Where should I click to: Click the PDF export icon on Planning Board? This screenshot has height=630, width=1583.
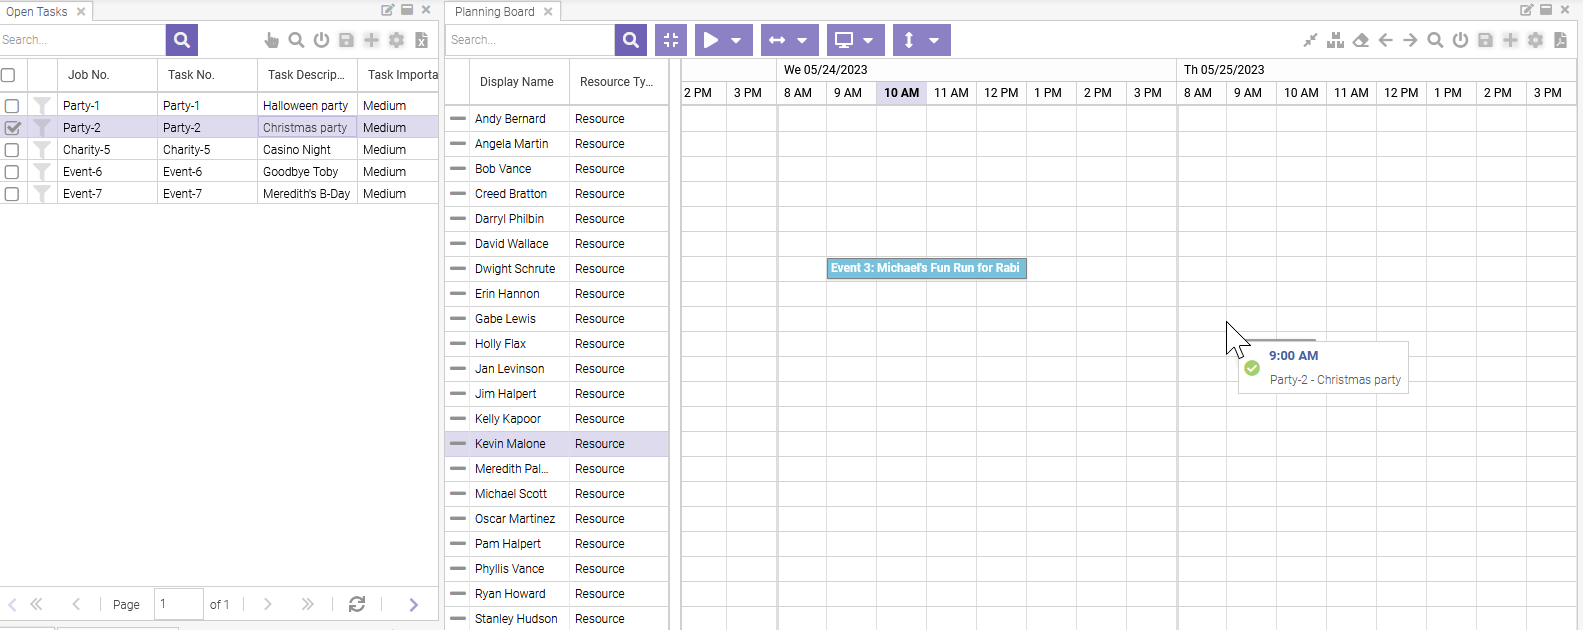pos(1560,40)
